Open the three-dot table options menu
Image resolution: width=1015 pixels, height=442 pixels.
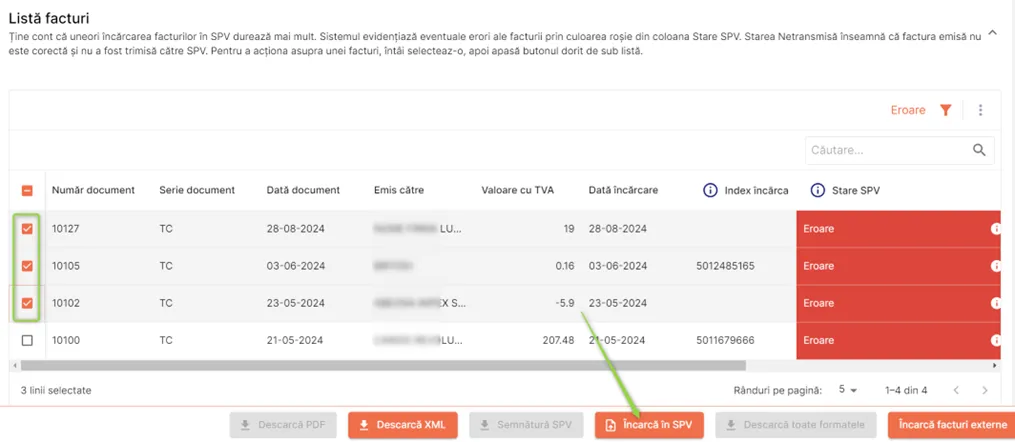tap(981, 111)
